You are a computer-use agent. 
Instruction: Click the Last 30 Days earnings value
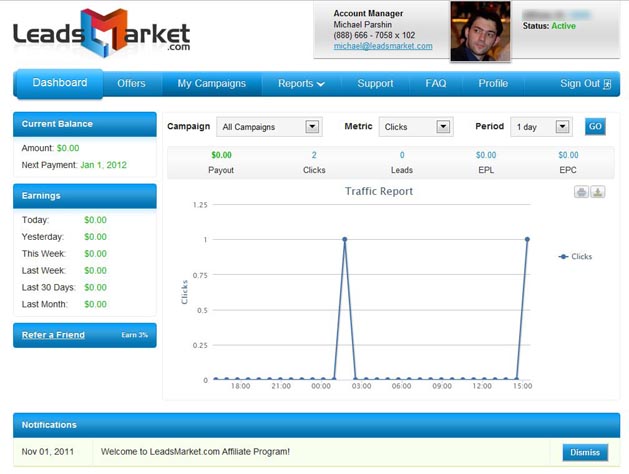[95, 287]
